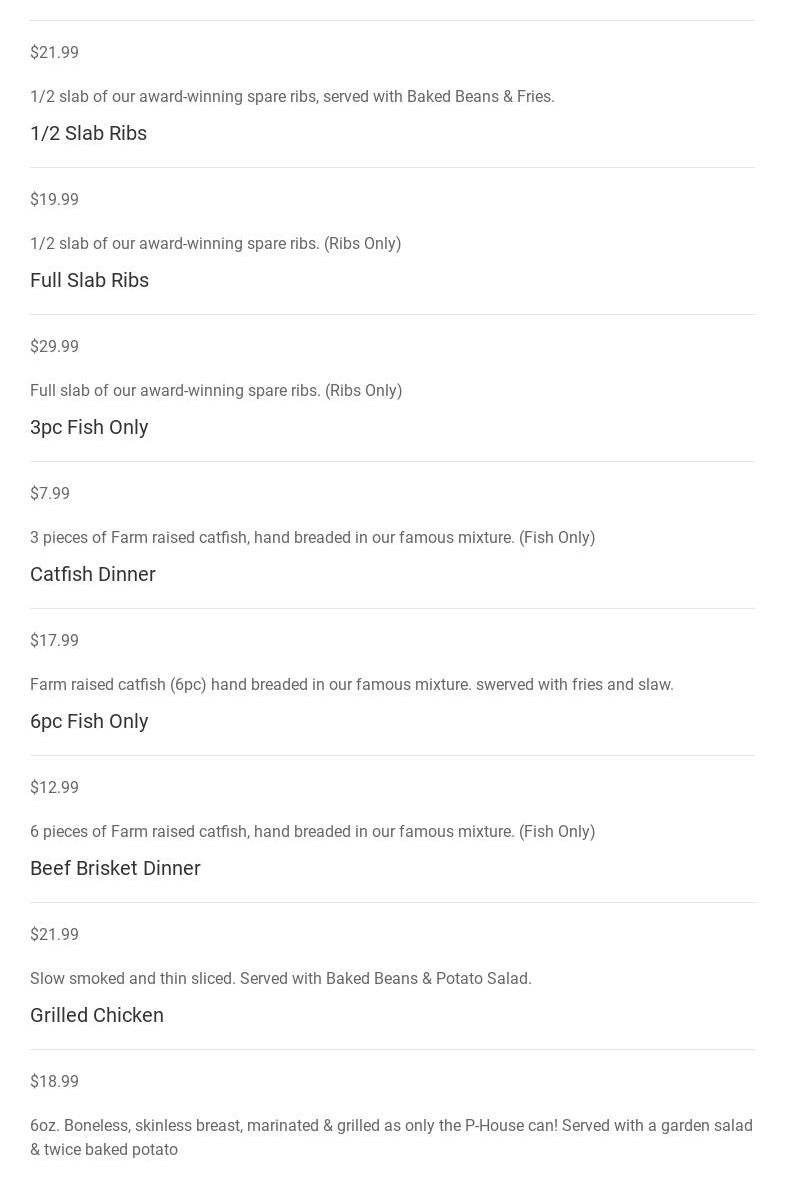This screenshot has width=785, height=1203.
Task: Select the 3 pieces catfish description text
Action: (312, 537)
